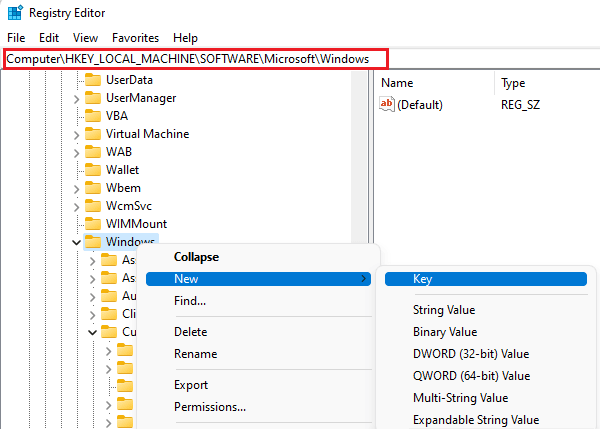Screen dimensions: 600x429
Task: Click the Type column header
Action: pyautogui.click(x=513, y=83)
